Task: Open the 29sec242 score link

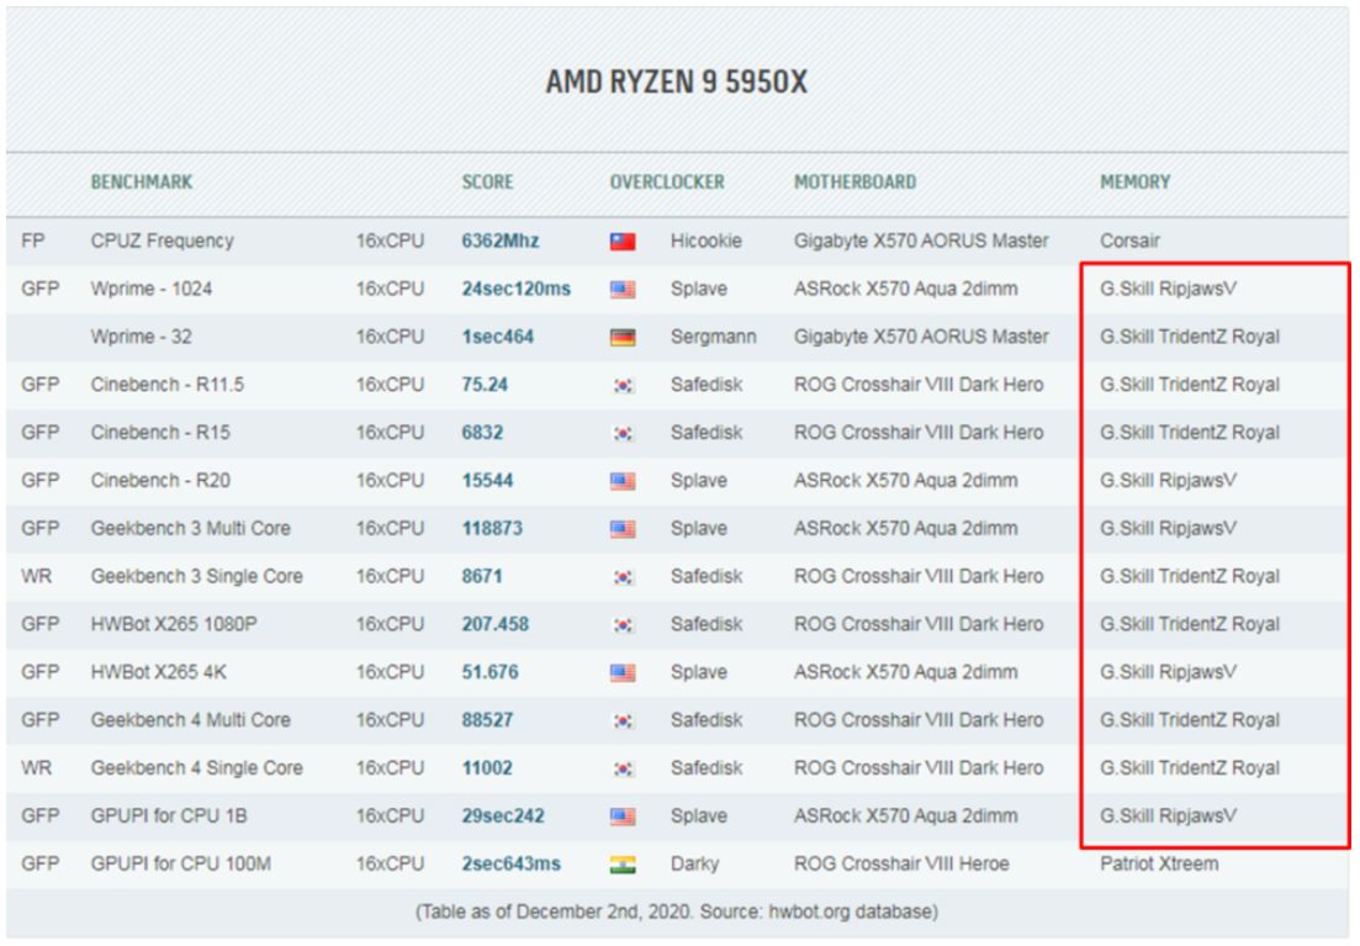Action: pyautogui.click(x=503, y=817)
